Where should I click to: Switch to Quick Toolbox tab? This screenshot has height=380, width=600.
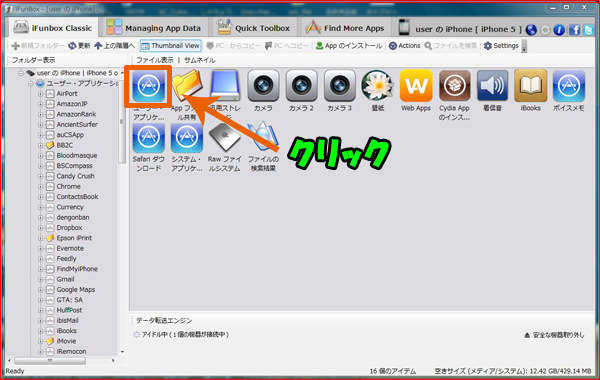tap(253, 28)
